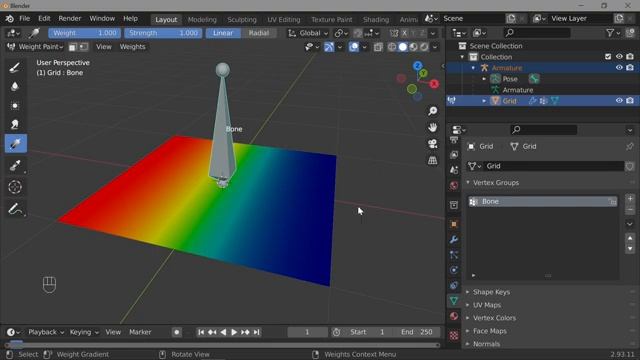Disable Grid render camera icon

[x=630, y=100]
